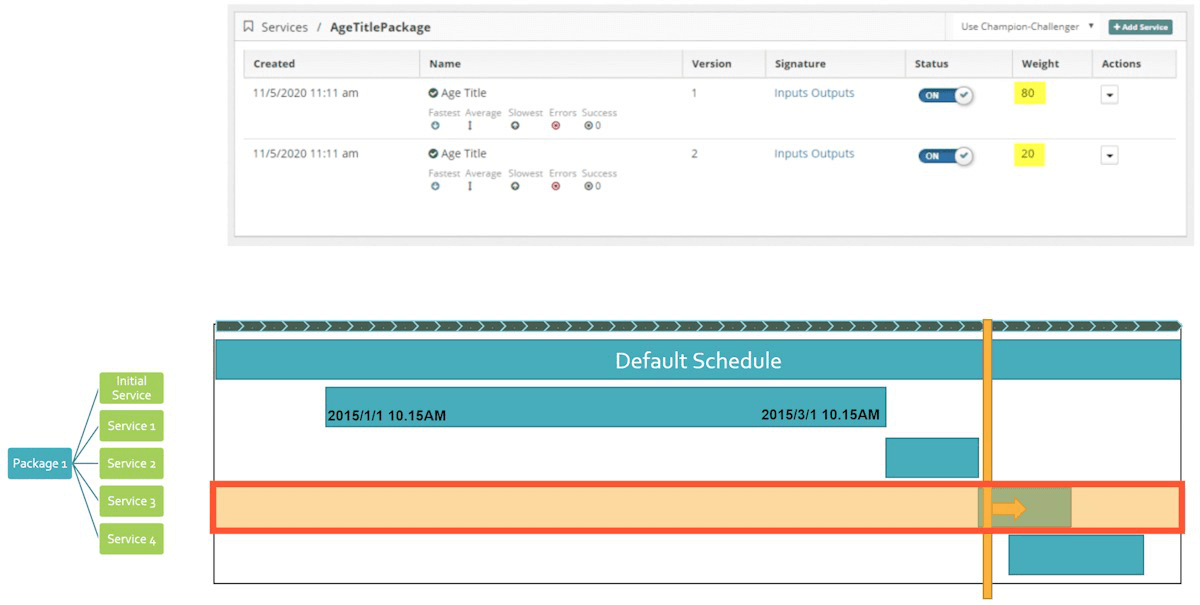The width and height of the screenshot is (1200, 605).
Task: Click created date of version 2 row
Action: pyautogui.click(x=305, y=154)
